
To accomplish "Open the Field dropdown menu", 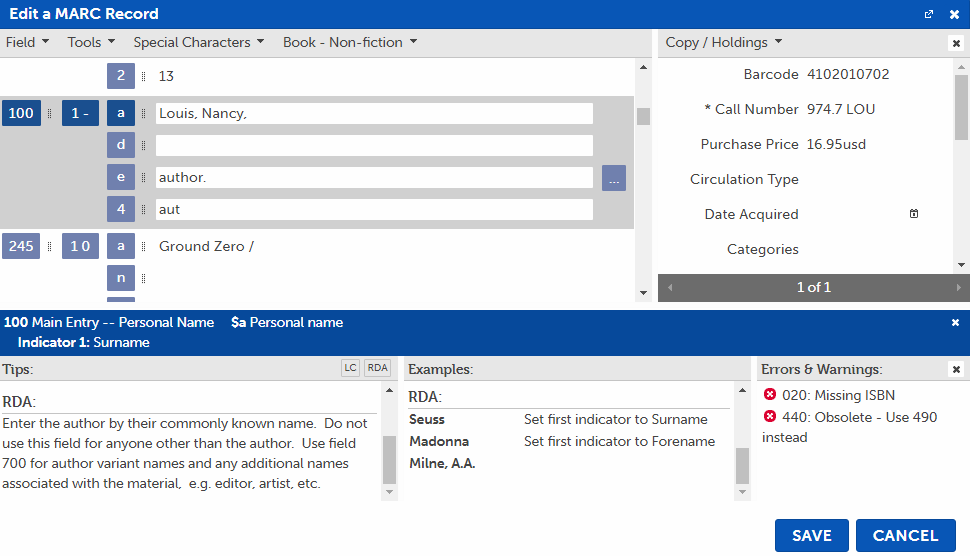I will point(27,42).
